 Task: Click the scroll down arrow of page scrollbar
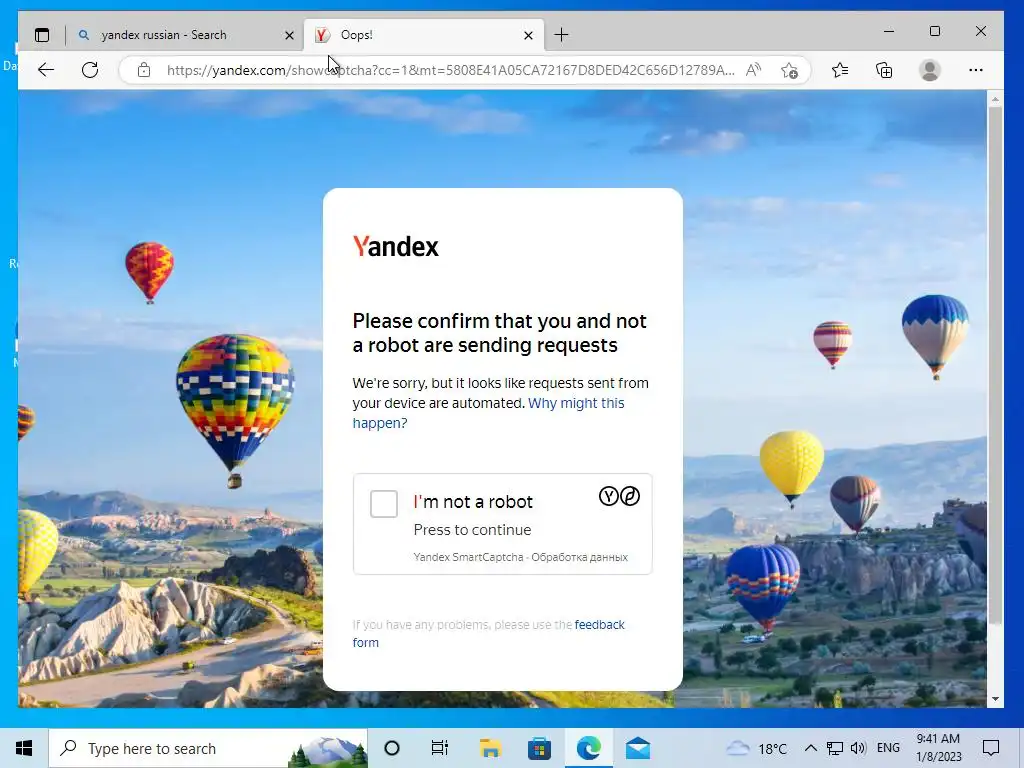(995, 699)
